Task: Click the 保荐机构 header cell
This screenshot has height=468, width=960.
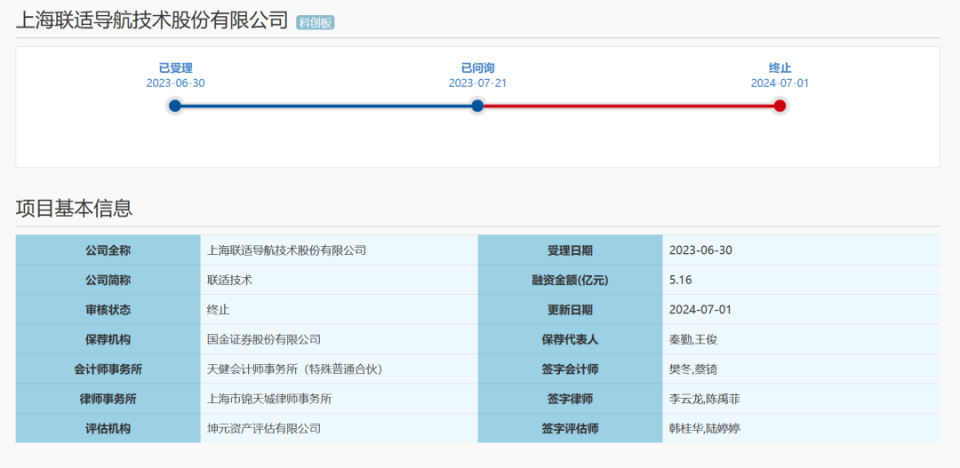Action: click(108, 339)
